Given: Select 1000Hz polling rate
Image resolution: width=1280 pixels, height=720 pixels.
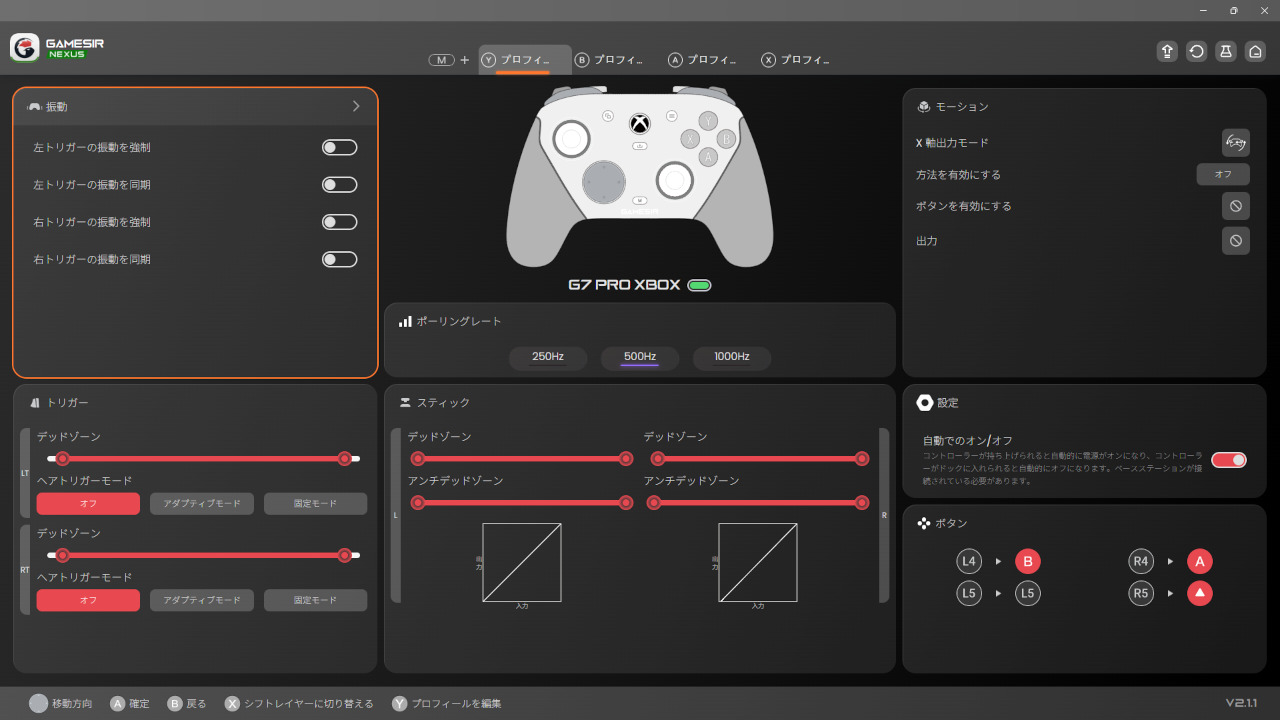Looking at the screenshot, I should coord(732,357).
